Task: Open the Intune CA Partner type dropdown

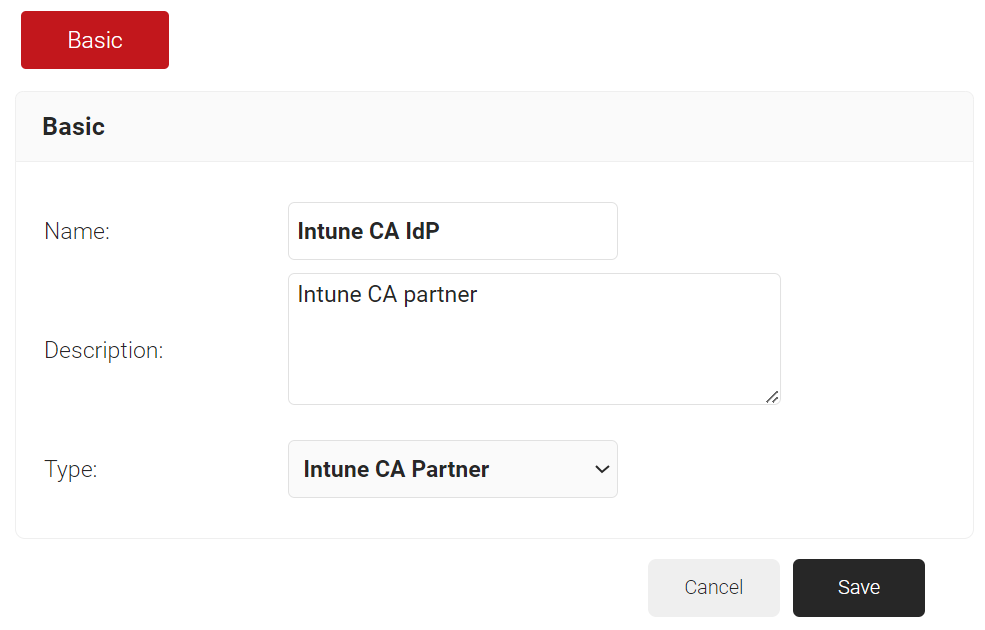Action: pyautogui.click(x=453, y=469)
